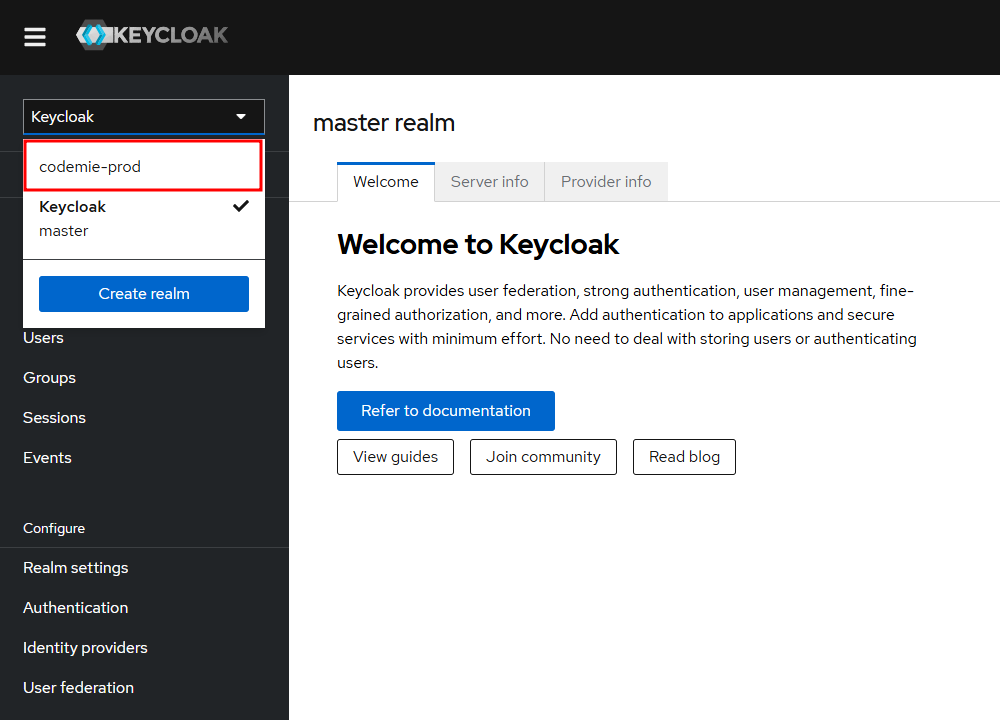Collapse the realm selector dropdown

point(144,117)
